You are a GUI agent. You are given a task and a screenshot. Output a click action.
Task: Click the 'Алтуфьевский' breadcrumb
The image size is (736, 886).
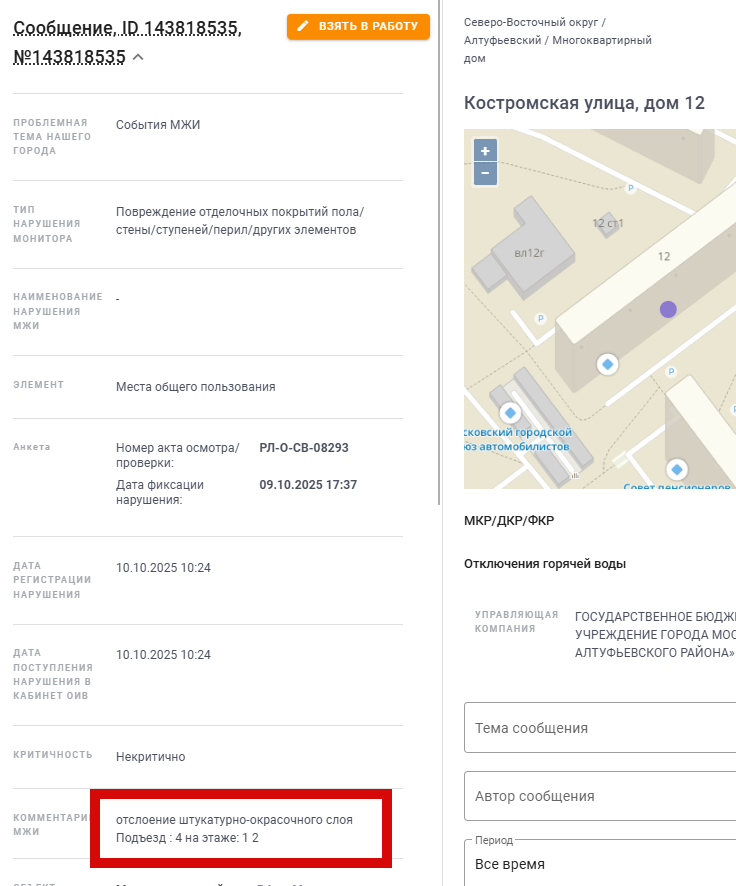[x=502, y=41]
